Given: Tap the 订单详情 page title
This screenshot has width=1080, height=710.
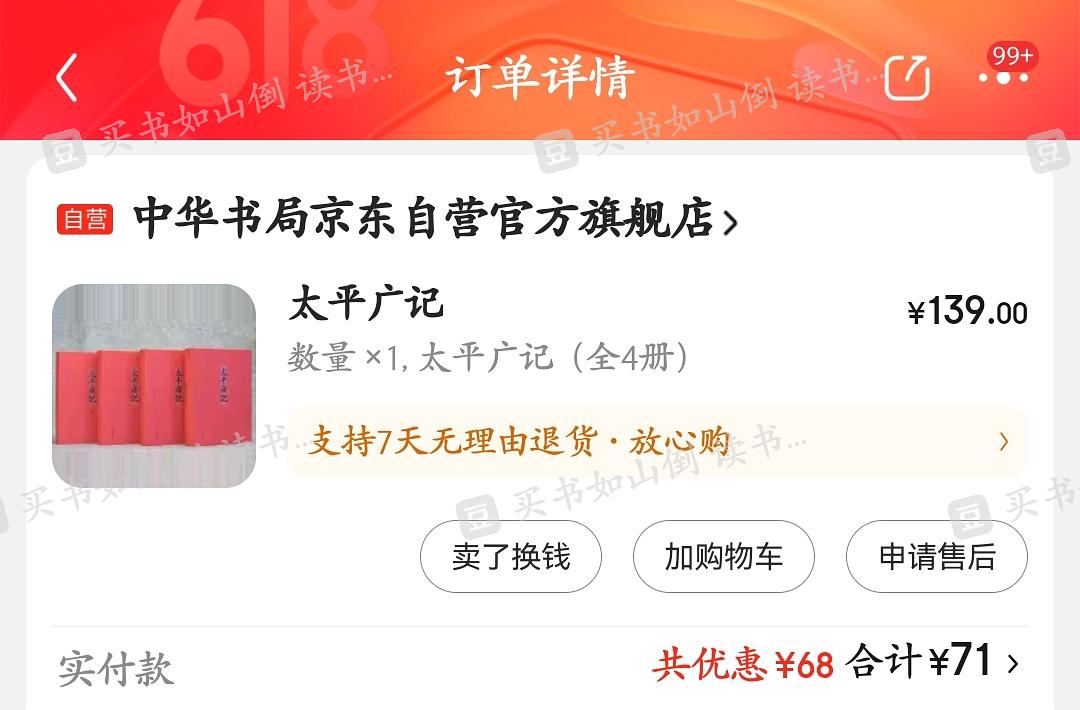Looking at the screenshot, I should pyautogui.click(x=539, y=77).
